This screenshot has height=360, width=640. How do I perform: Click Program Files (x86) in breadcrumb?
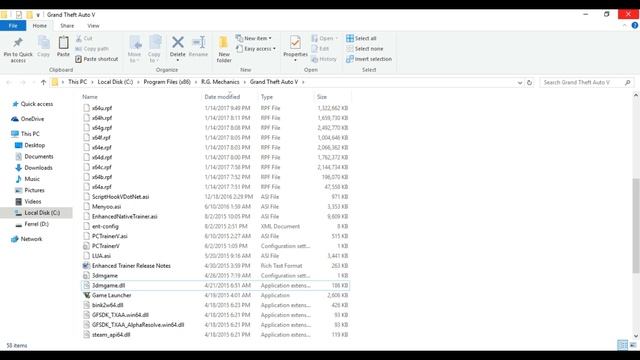(167, 82)
